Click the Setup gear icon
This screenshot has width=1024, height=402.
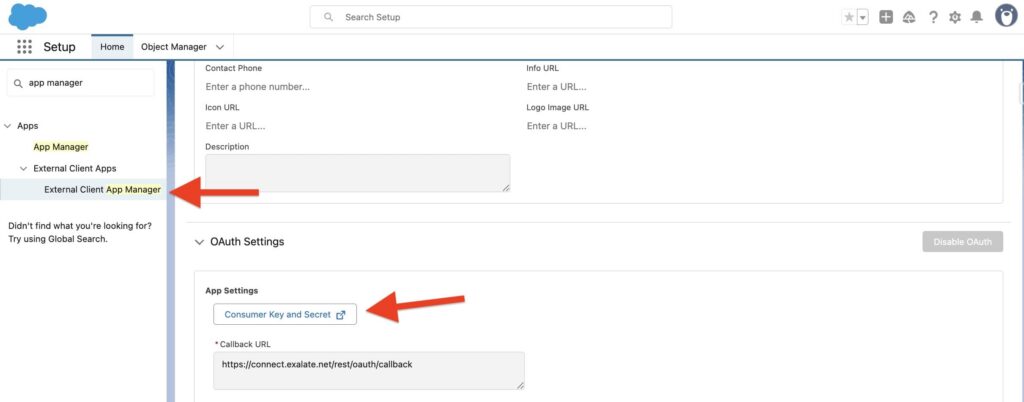tap(955, 17)
